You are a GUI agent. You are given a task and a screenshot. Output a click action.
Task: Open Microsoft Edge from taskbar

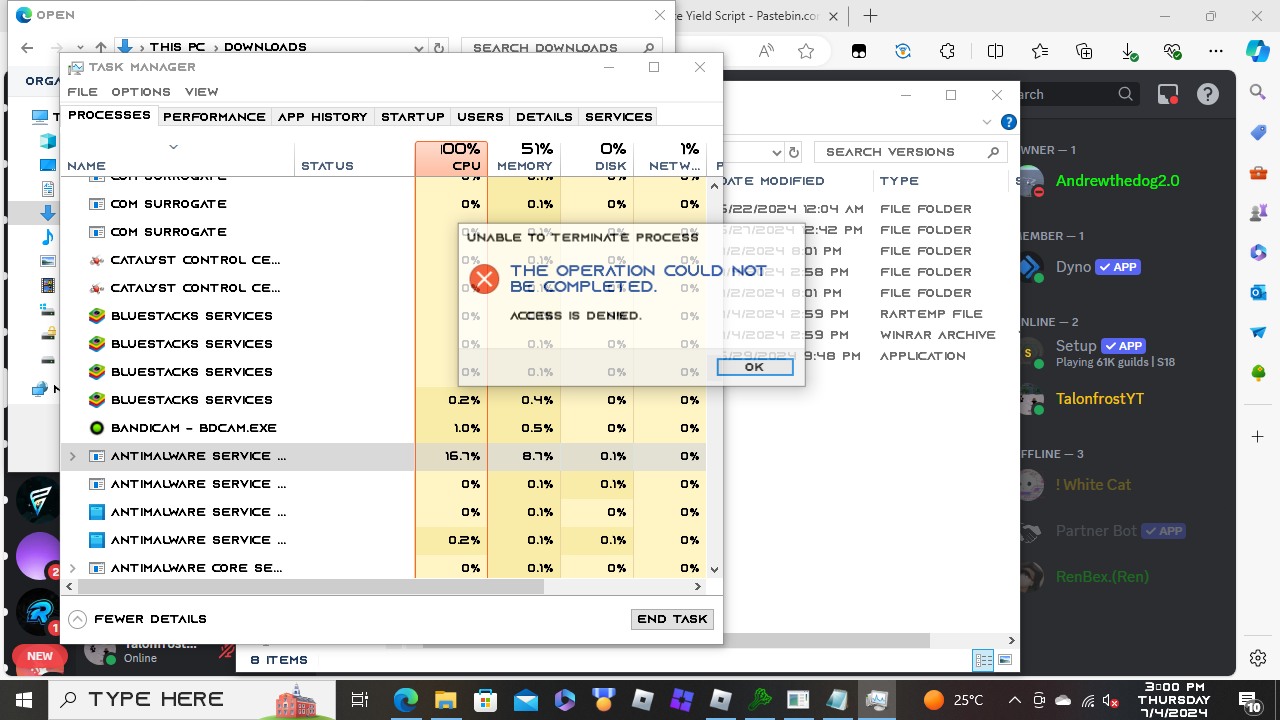click(x=406, y=699)
